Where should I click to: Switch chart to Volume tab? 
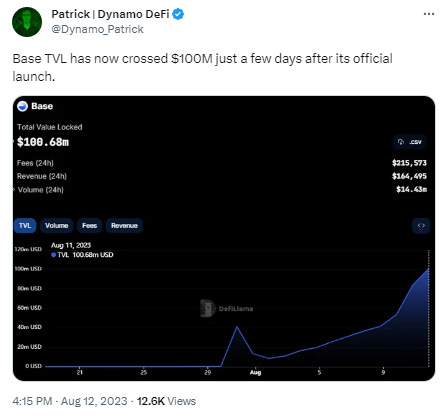[56, 226]
